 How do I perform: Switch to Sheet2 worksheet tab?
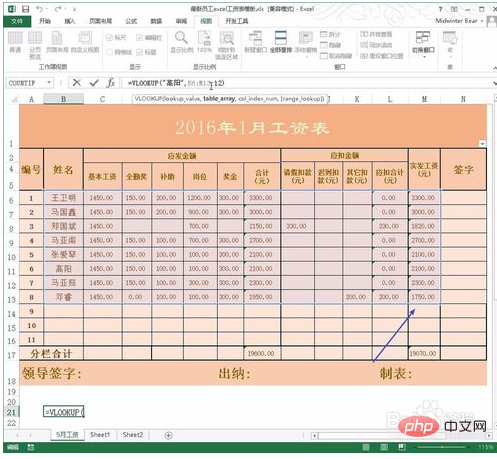[132, 435]
